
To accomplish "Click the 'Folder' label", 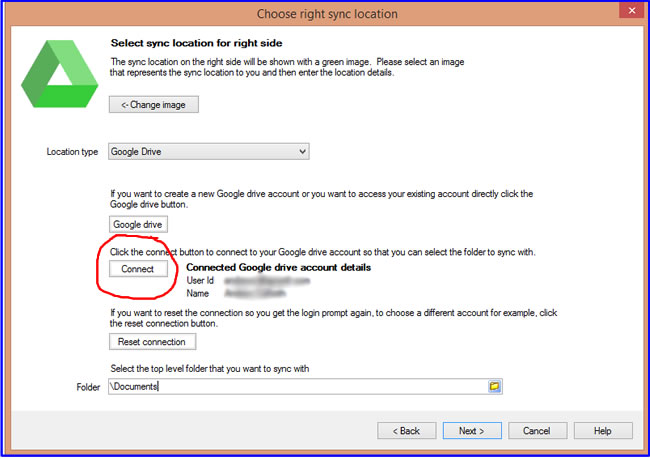I will point(88,387).
